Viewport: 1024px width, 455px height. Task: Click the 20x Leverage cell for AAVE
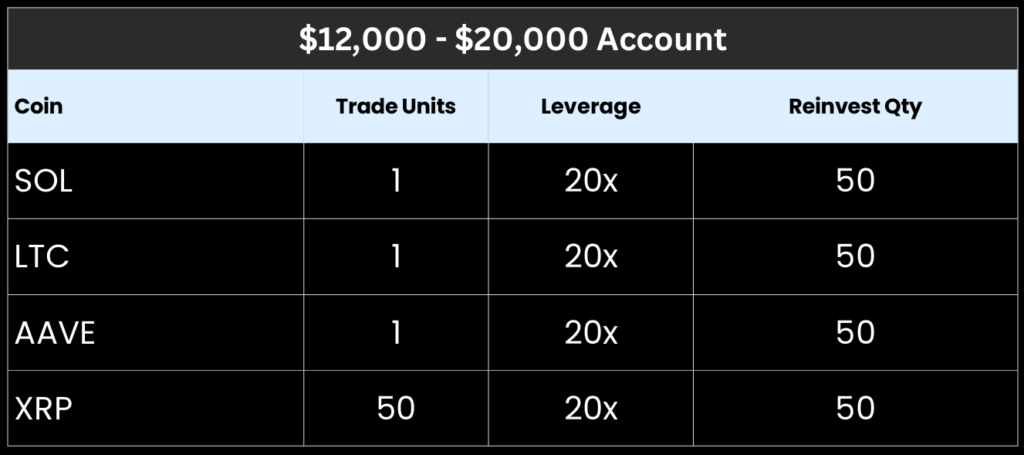click(x=591, y=332)
